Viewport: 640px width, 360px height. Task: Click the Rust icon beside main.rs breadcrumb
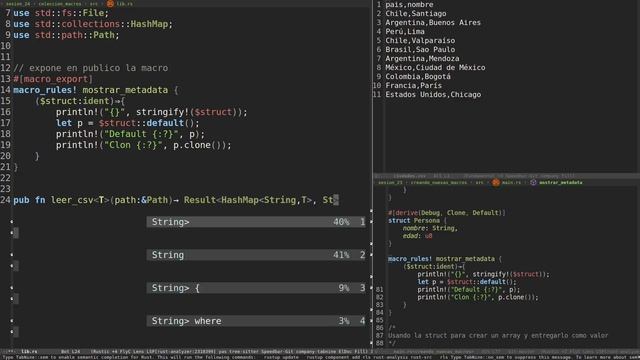(496, 182)
